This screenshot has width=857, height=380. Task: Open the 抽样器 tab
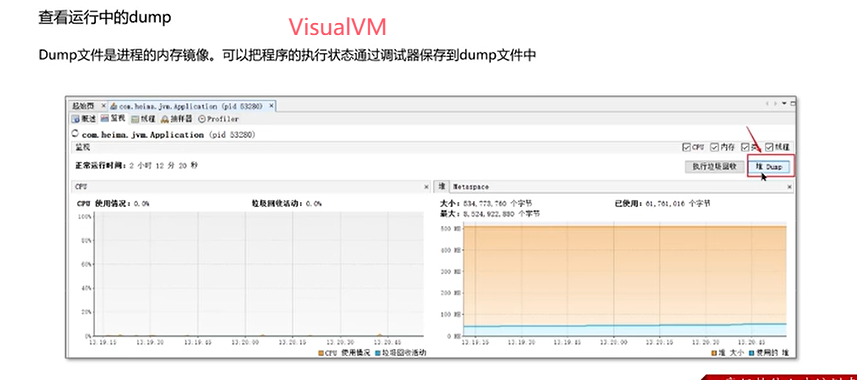click(177, 119)
